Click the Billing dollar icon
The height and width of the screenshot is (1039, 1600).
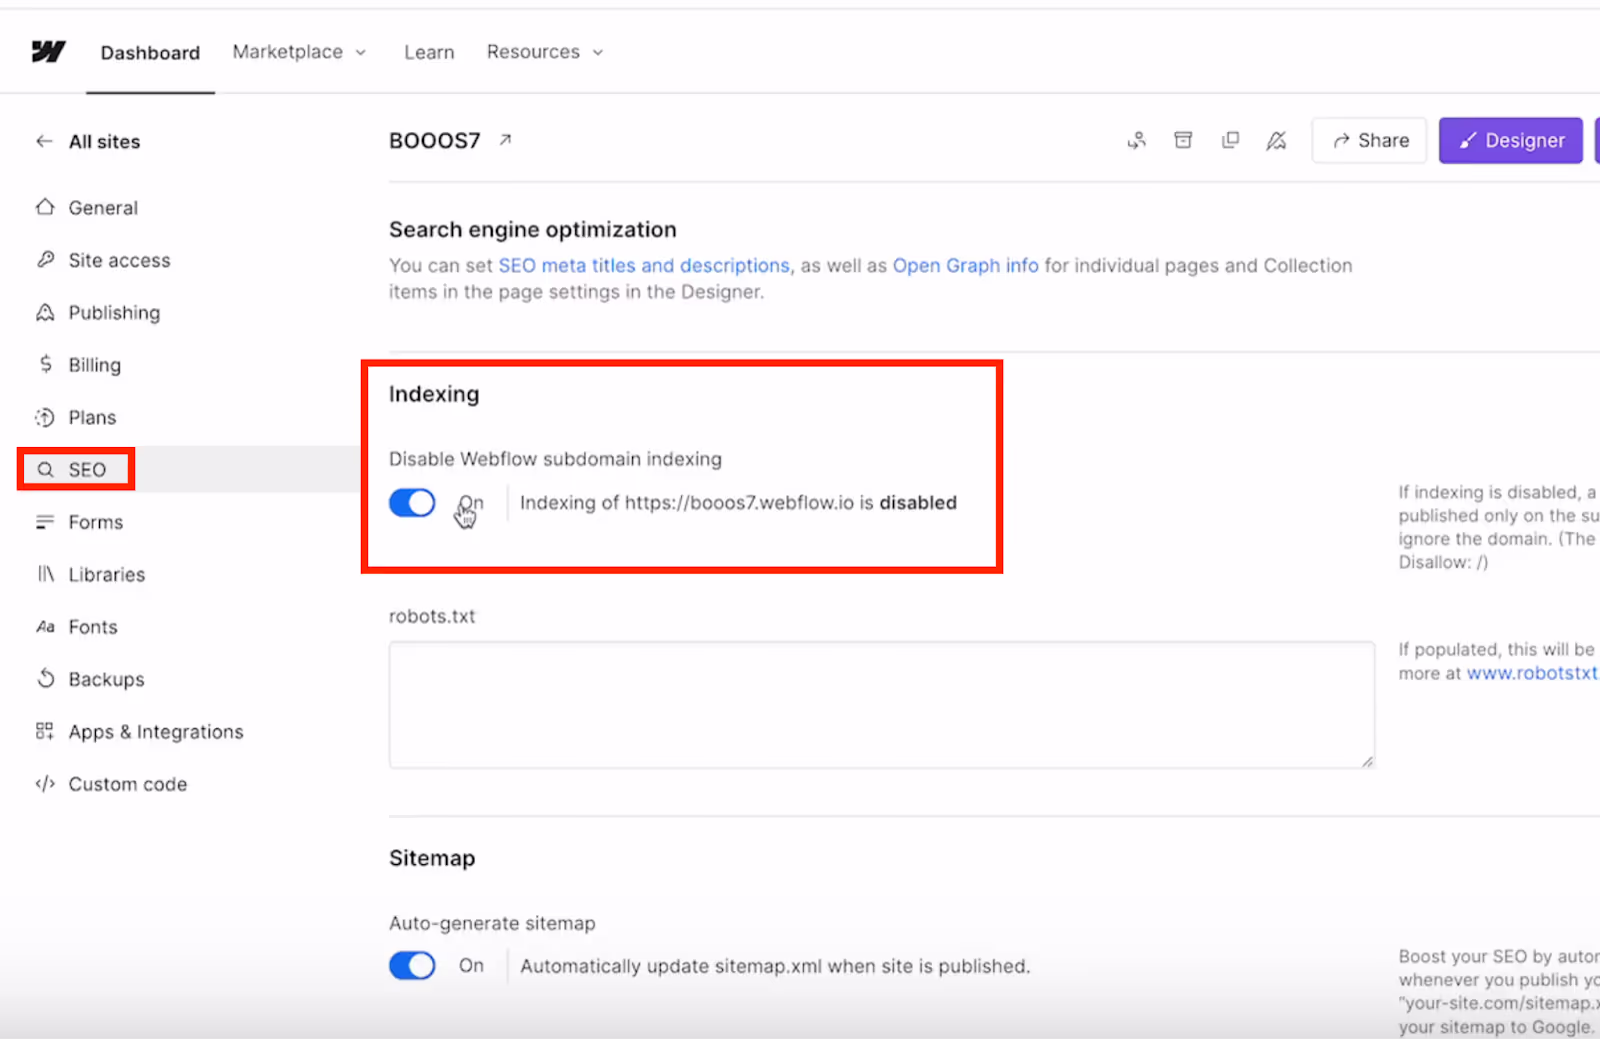pyautogui.click(x=45, y=364)
